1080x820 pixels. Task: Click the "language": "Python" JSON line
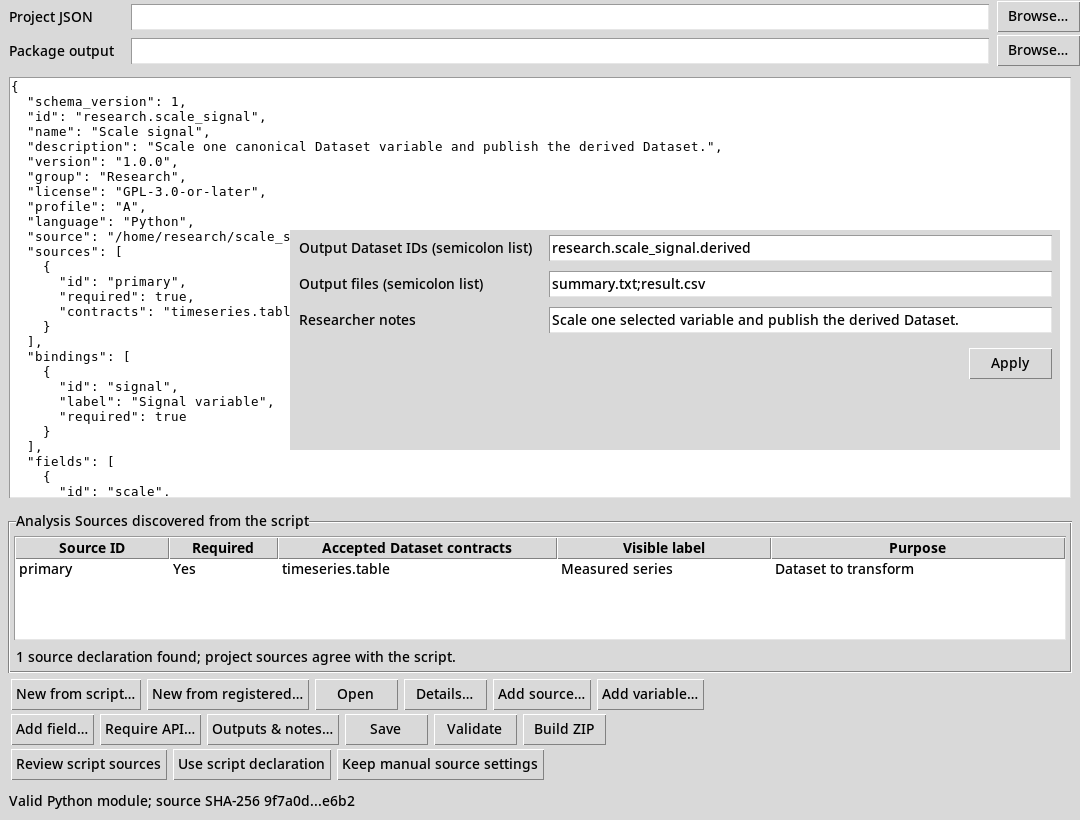tap(111, 222)
